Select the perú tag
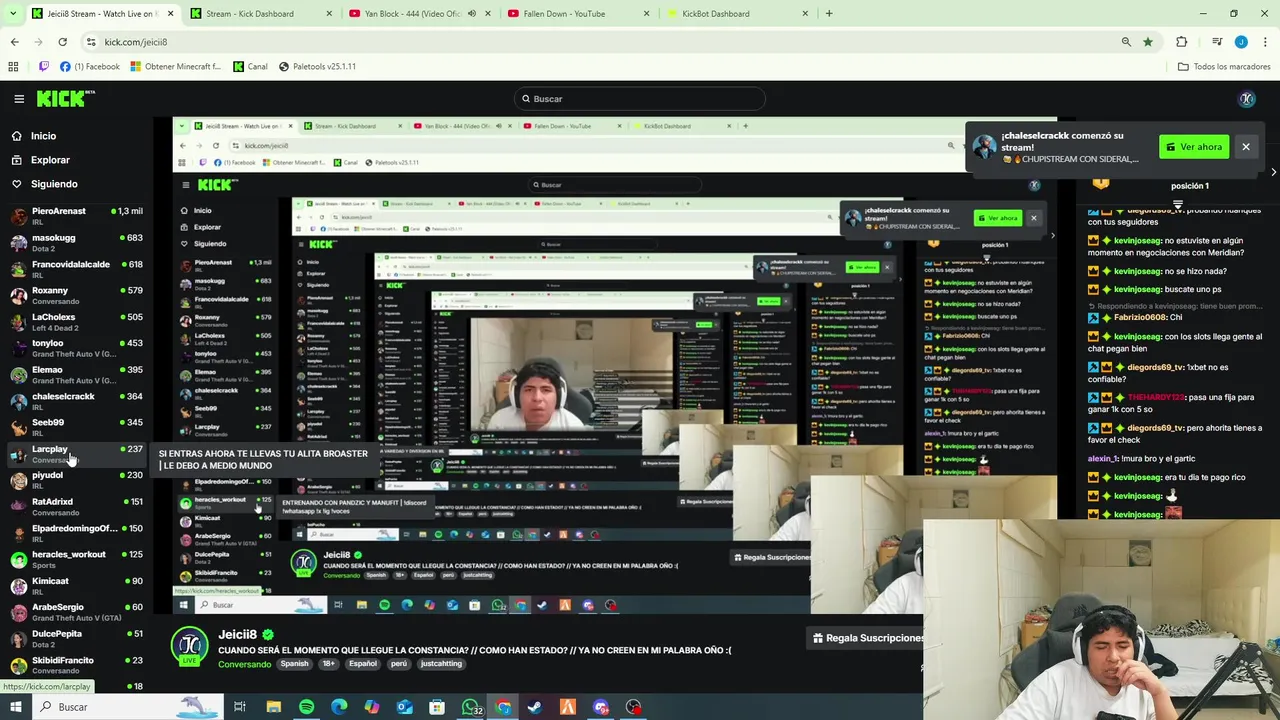 tap(399, 664)
